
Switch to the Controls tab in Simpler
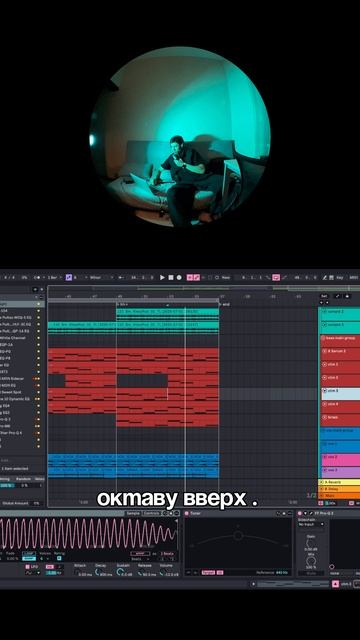(152, 513)
